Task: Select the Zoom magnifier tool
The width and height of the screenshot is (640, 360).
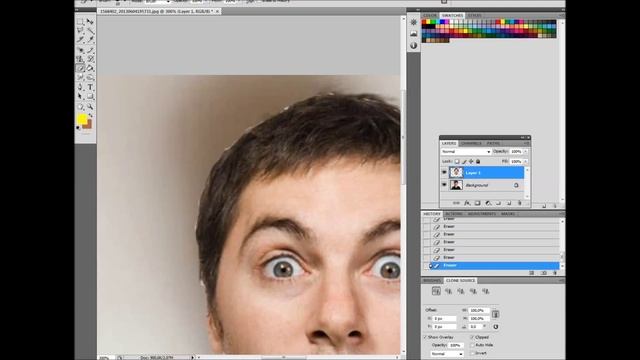Action: point(90,107)
